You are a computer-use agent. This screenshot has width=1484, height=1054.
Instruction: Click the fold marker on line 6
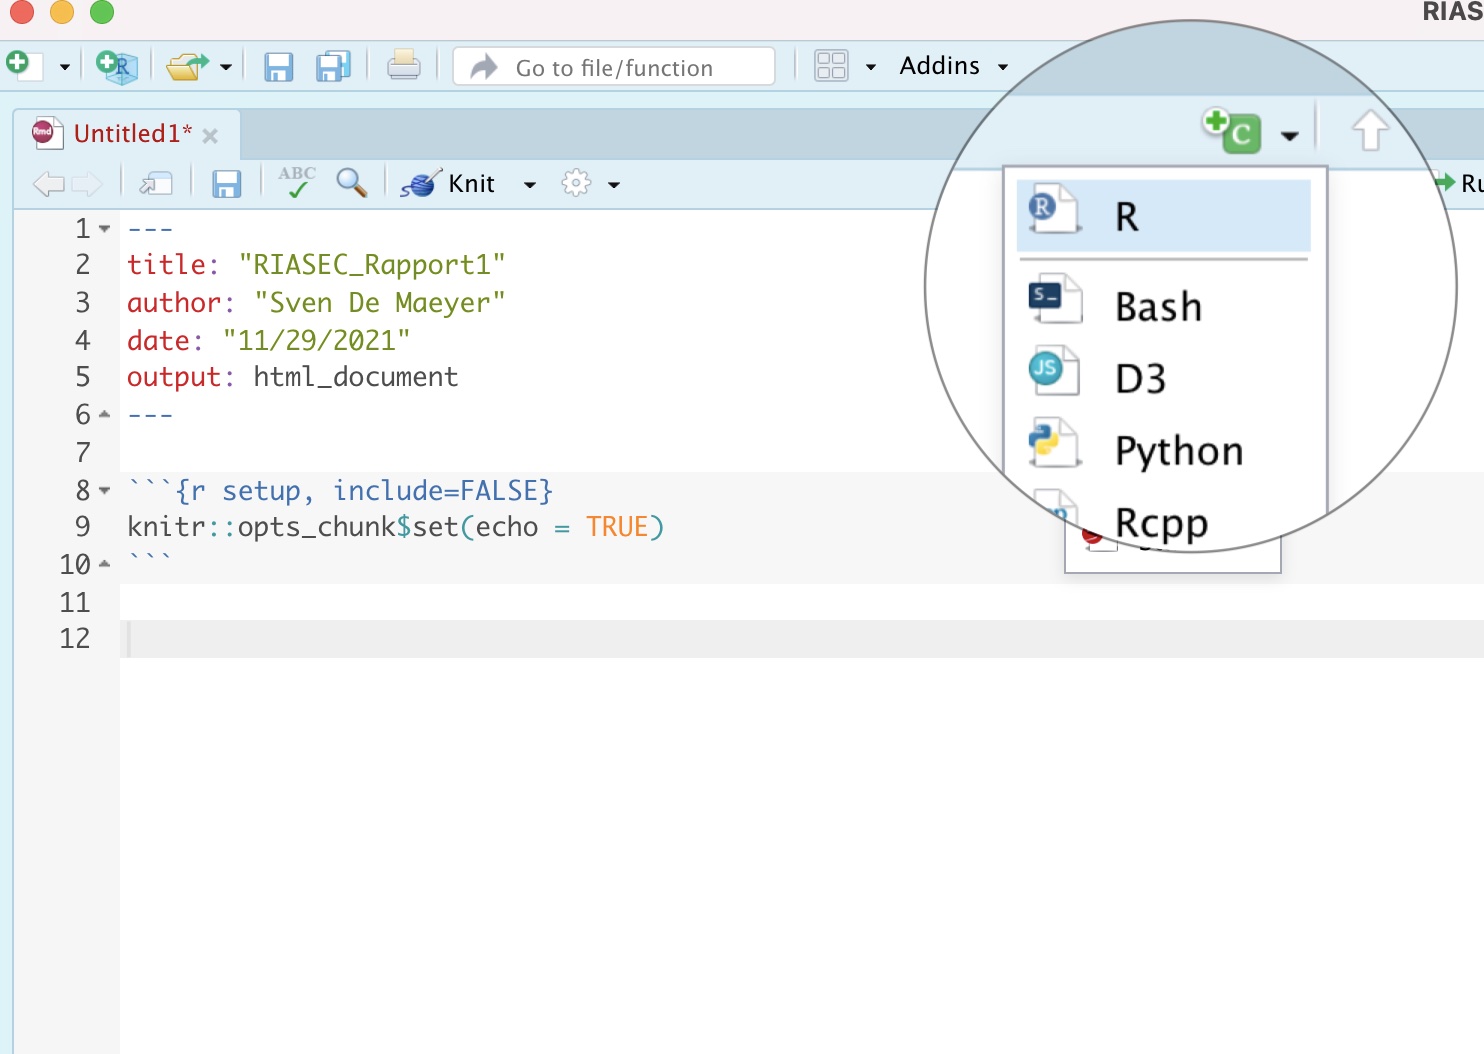105,415
